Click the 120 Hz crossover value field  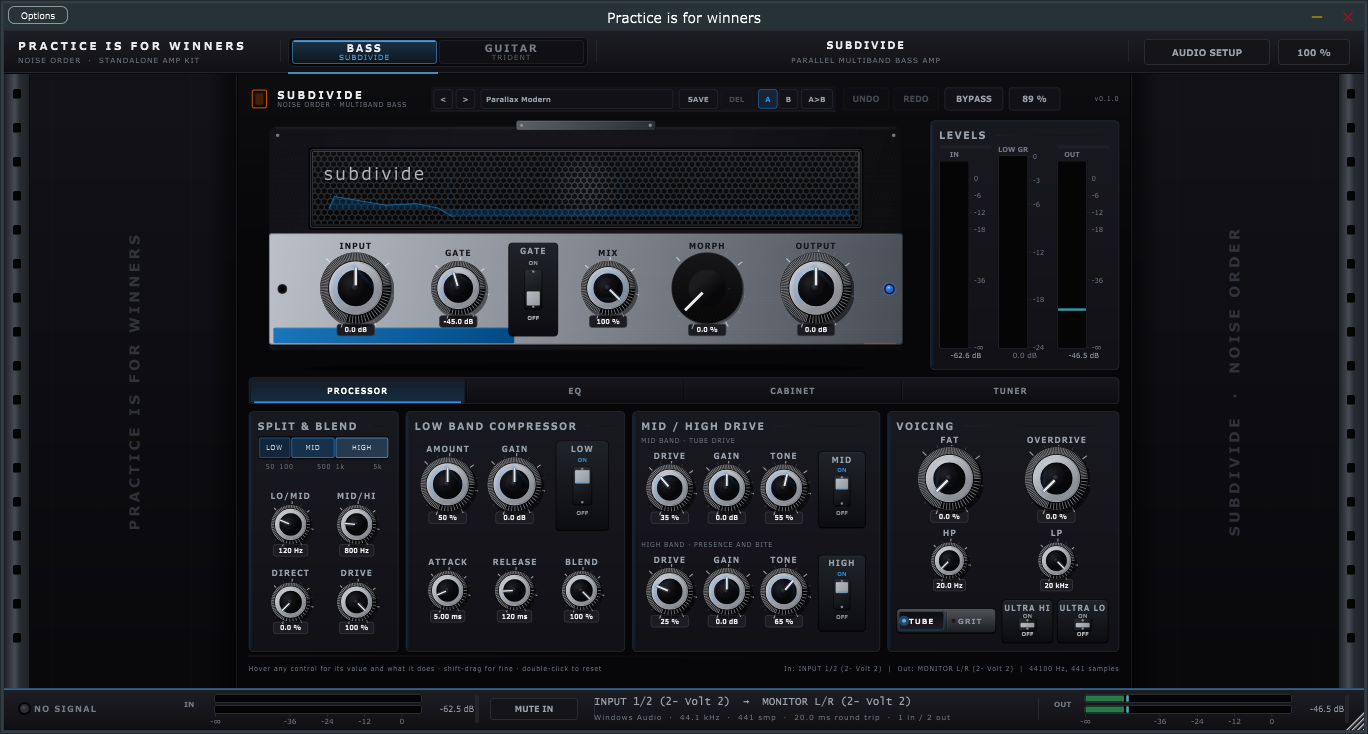(290, 551)
